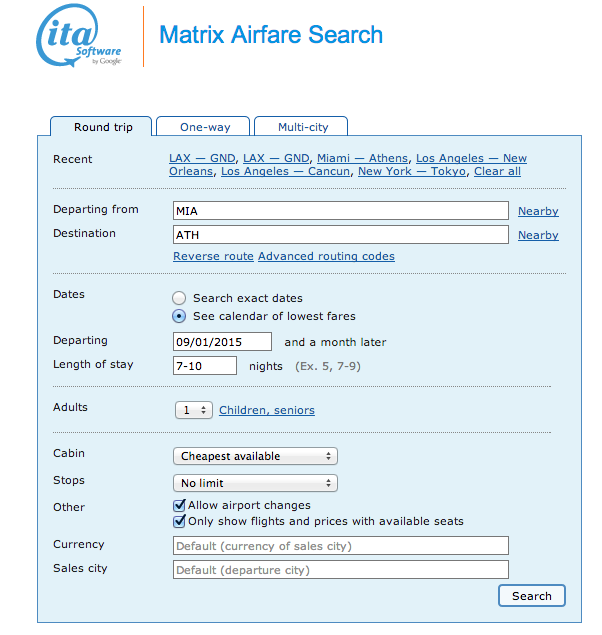Click the Children, seniors link

point(267,410)
